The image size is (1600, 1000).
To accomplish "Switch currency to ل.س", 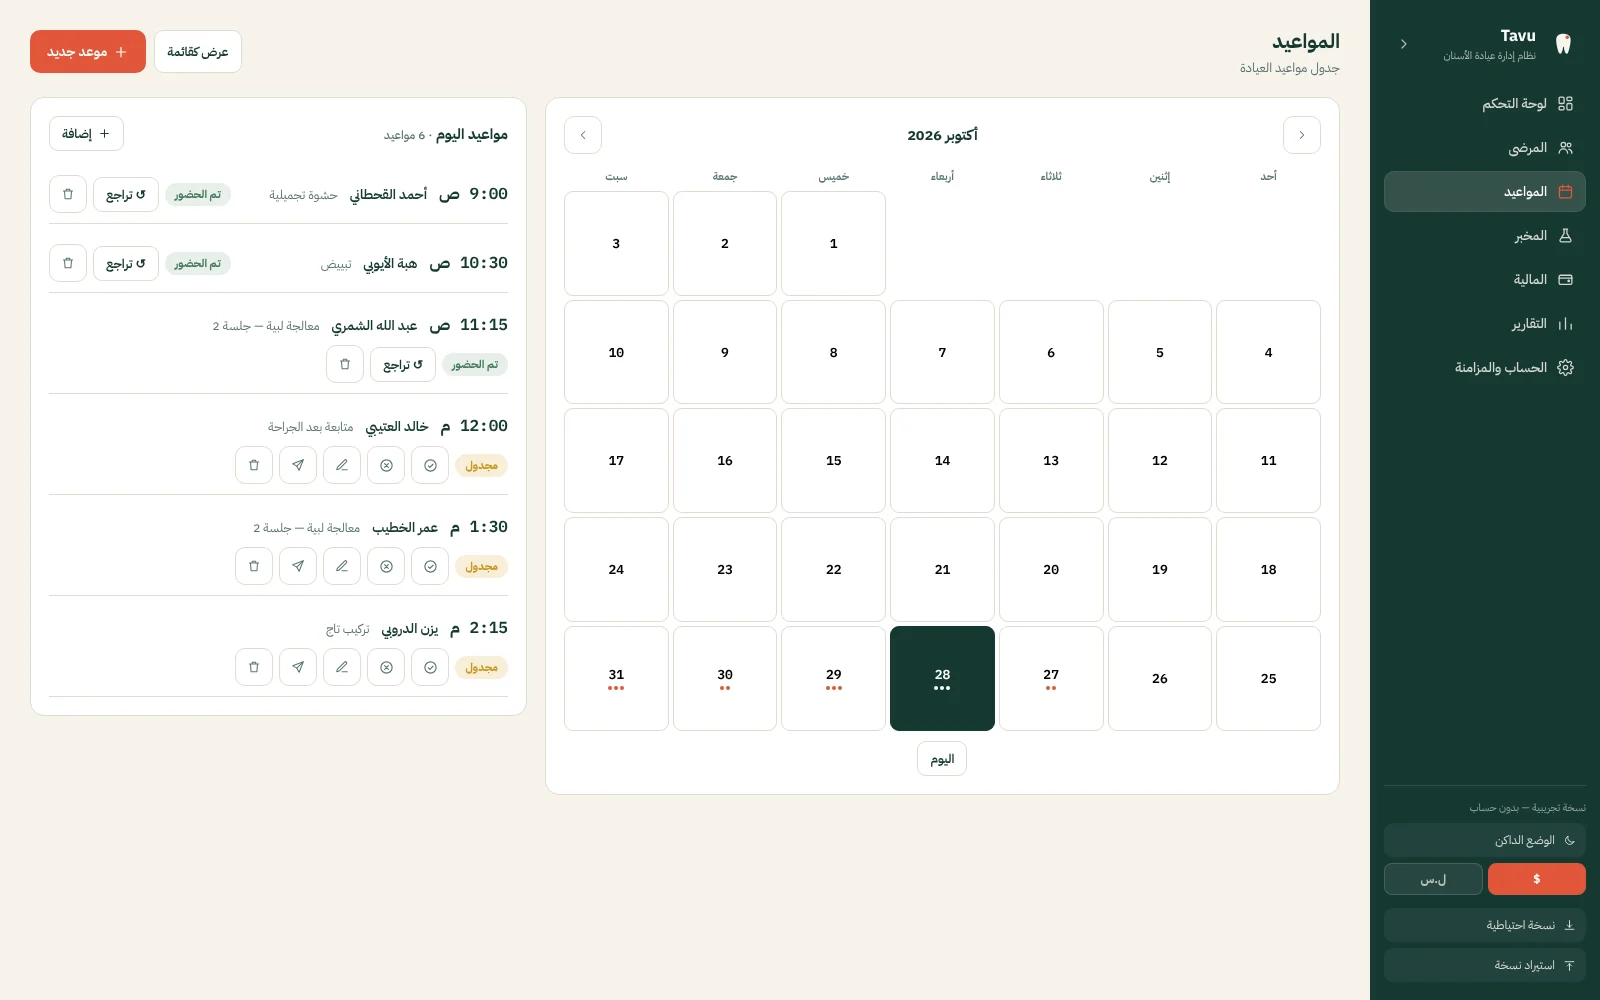I will 1433,879.
